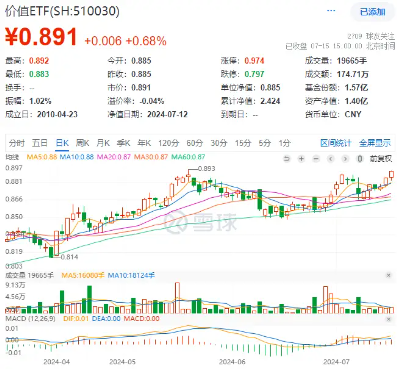Image resolution: width=397 pixels, height=370 pixels.
Task: Switch to the 分时 intraday tab
Action: (x=17, y=143)
